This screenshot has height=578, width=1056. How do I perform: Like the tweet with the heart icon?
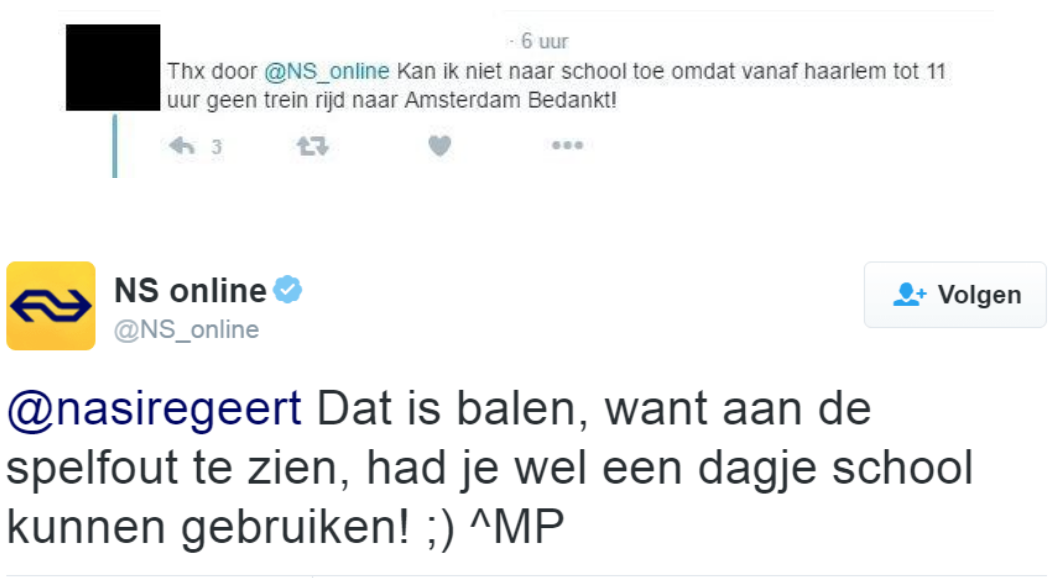click(x=440, y=147)
